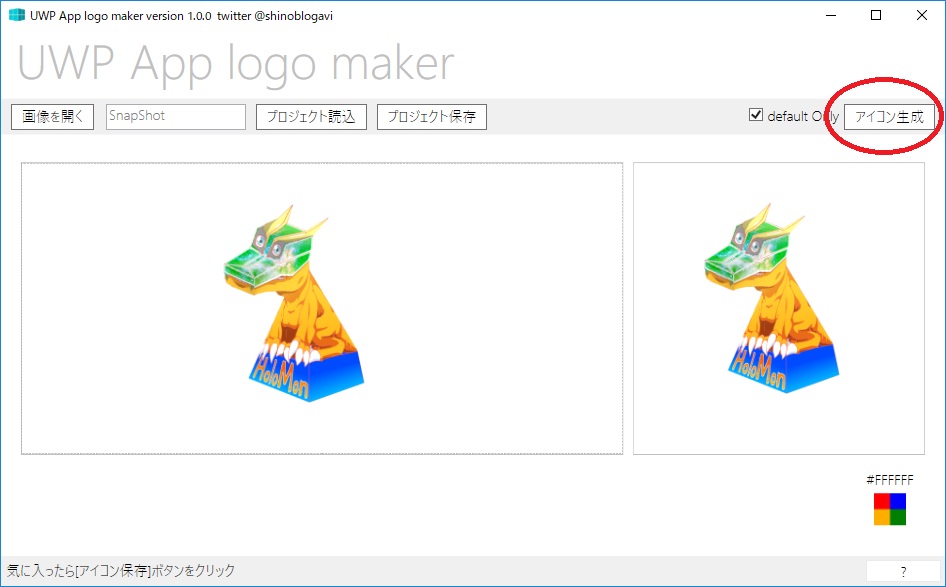Viewport: 946px width, 587px height.
Task: Click the UWP App logo maker heading
Action: [x=236, y=64]
